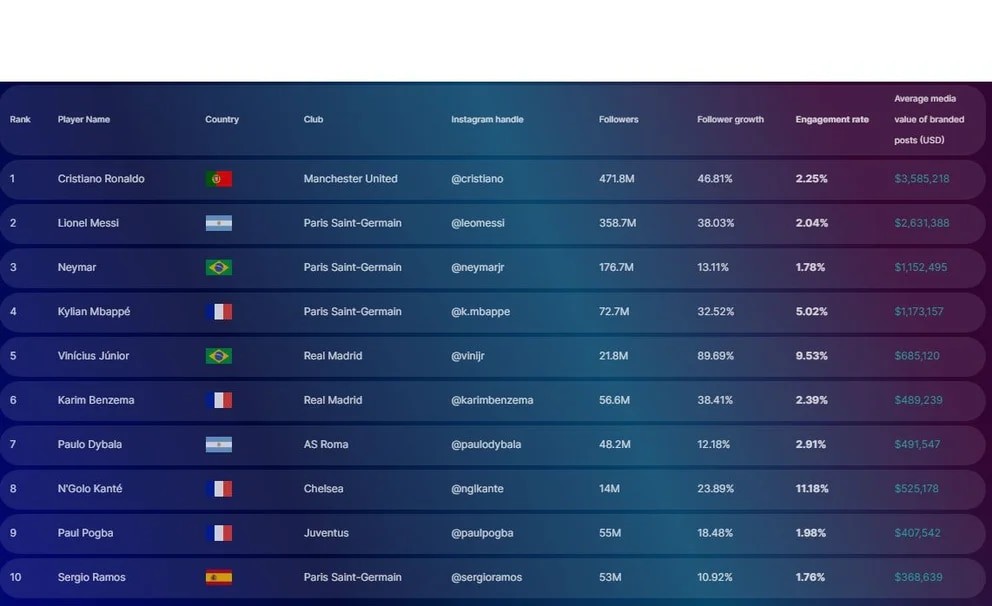This screenshot has width=992, height=606.
Task: Select the player name Sergio Ramos
Action: (x=92, y=577)
